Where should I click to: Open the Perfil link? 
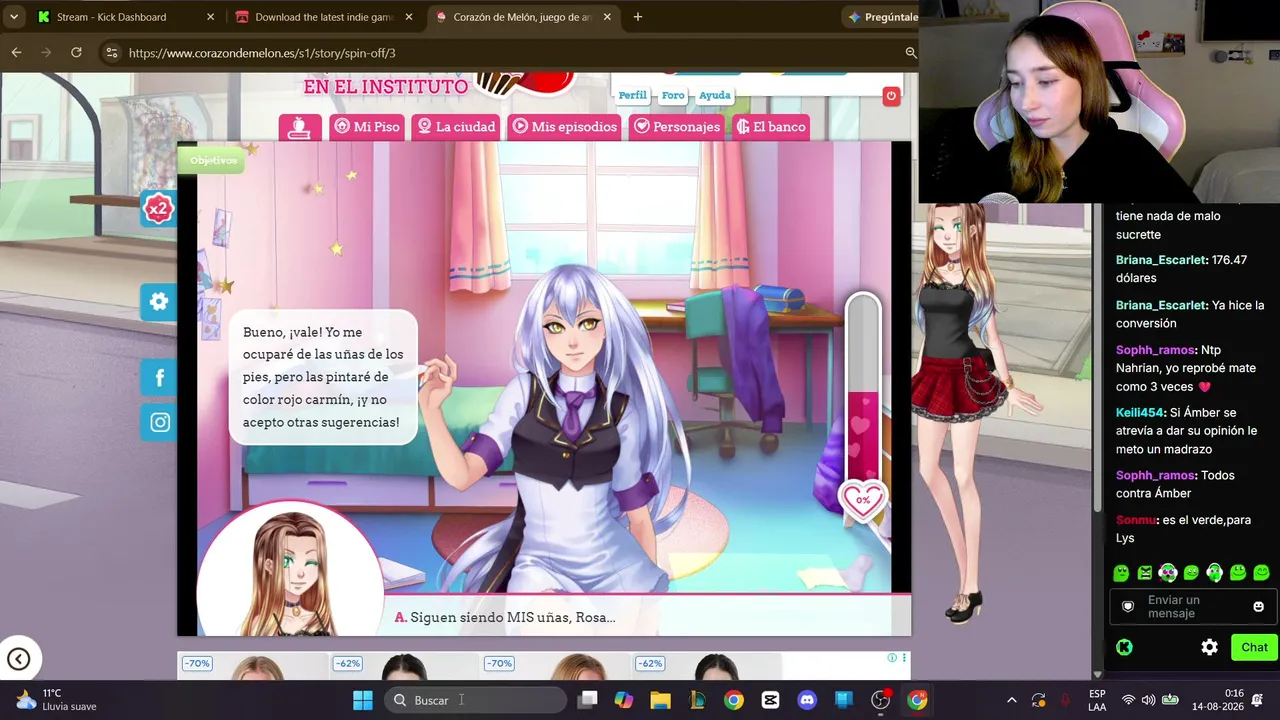pyautogui.click(x=632, y=95)
